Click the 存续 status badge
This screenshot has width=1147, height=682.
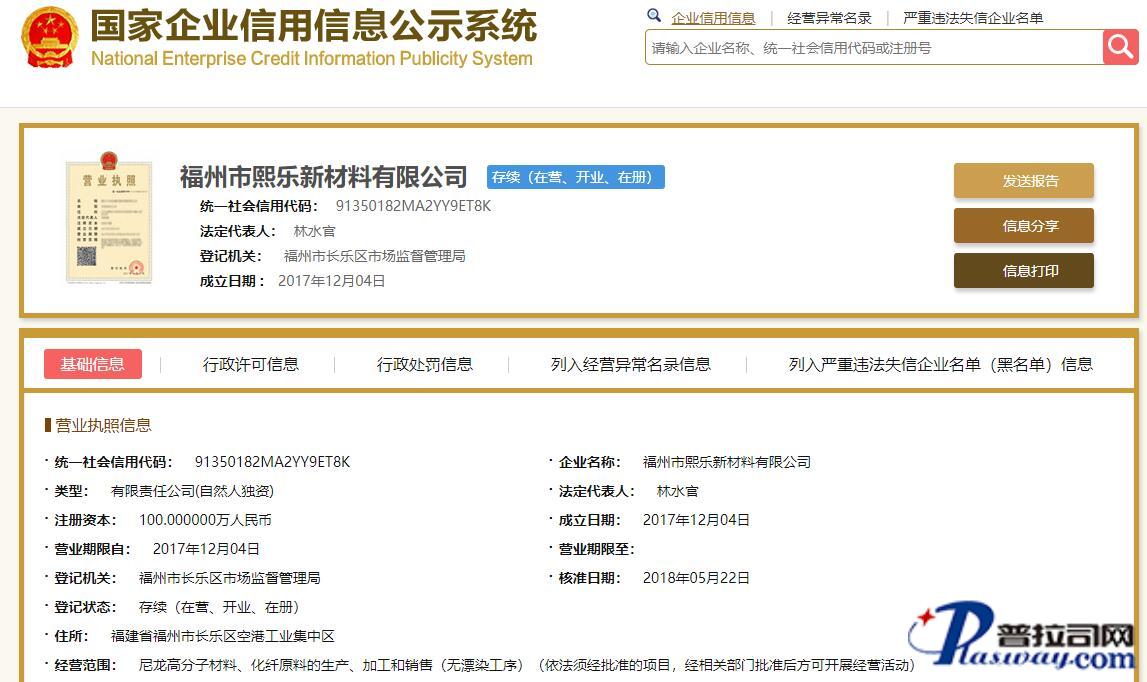(575, 177)
